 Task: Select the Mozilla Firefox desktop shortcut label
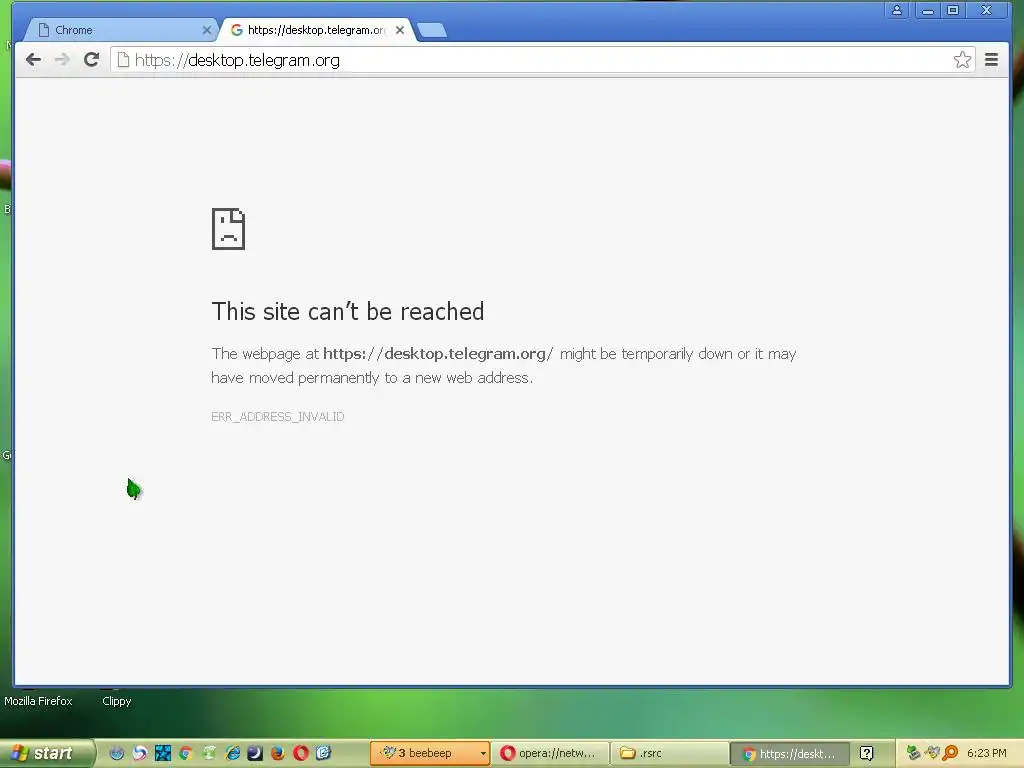(x=38, y=701)
